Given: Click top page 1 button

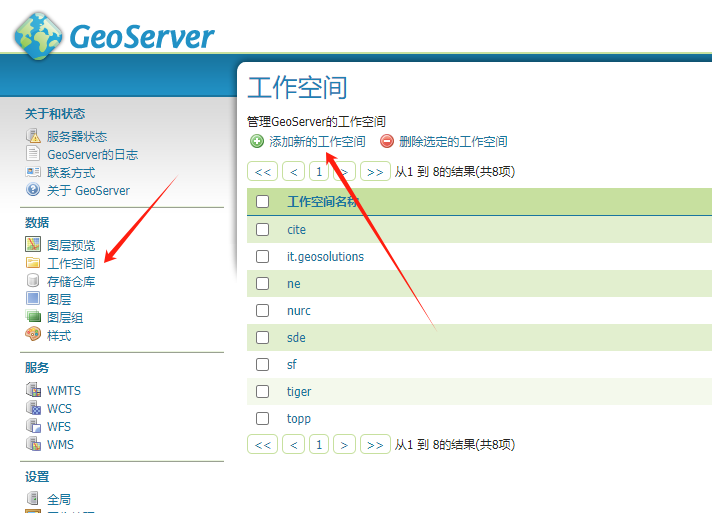Looking at the screenshot, I should click(319, 171).
